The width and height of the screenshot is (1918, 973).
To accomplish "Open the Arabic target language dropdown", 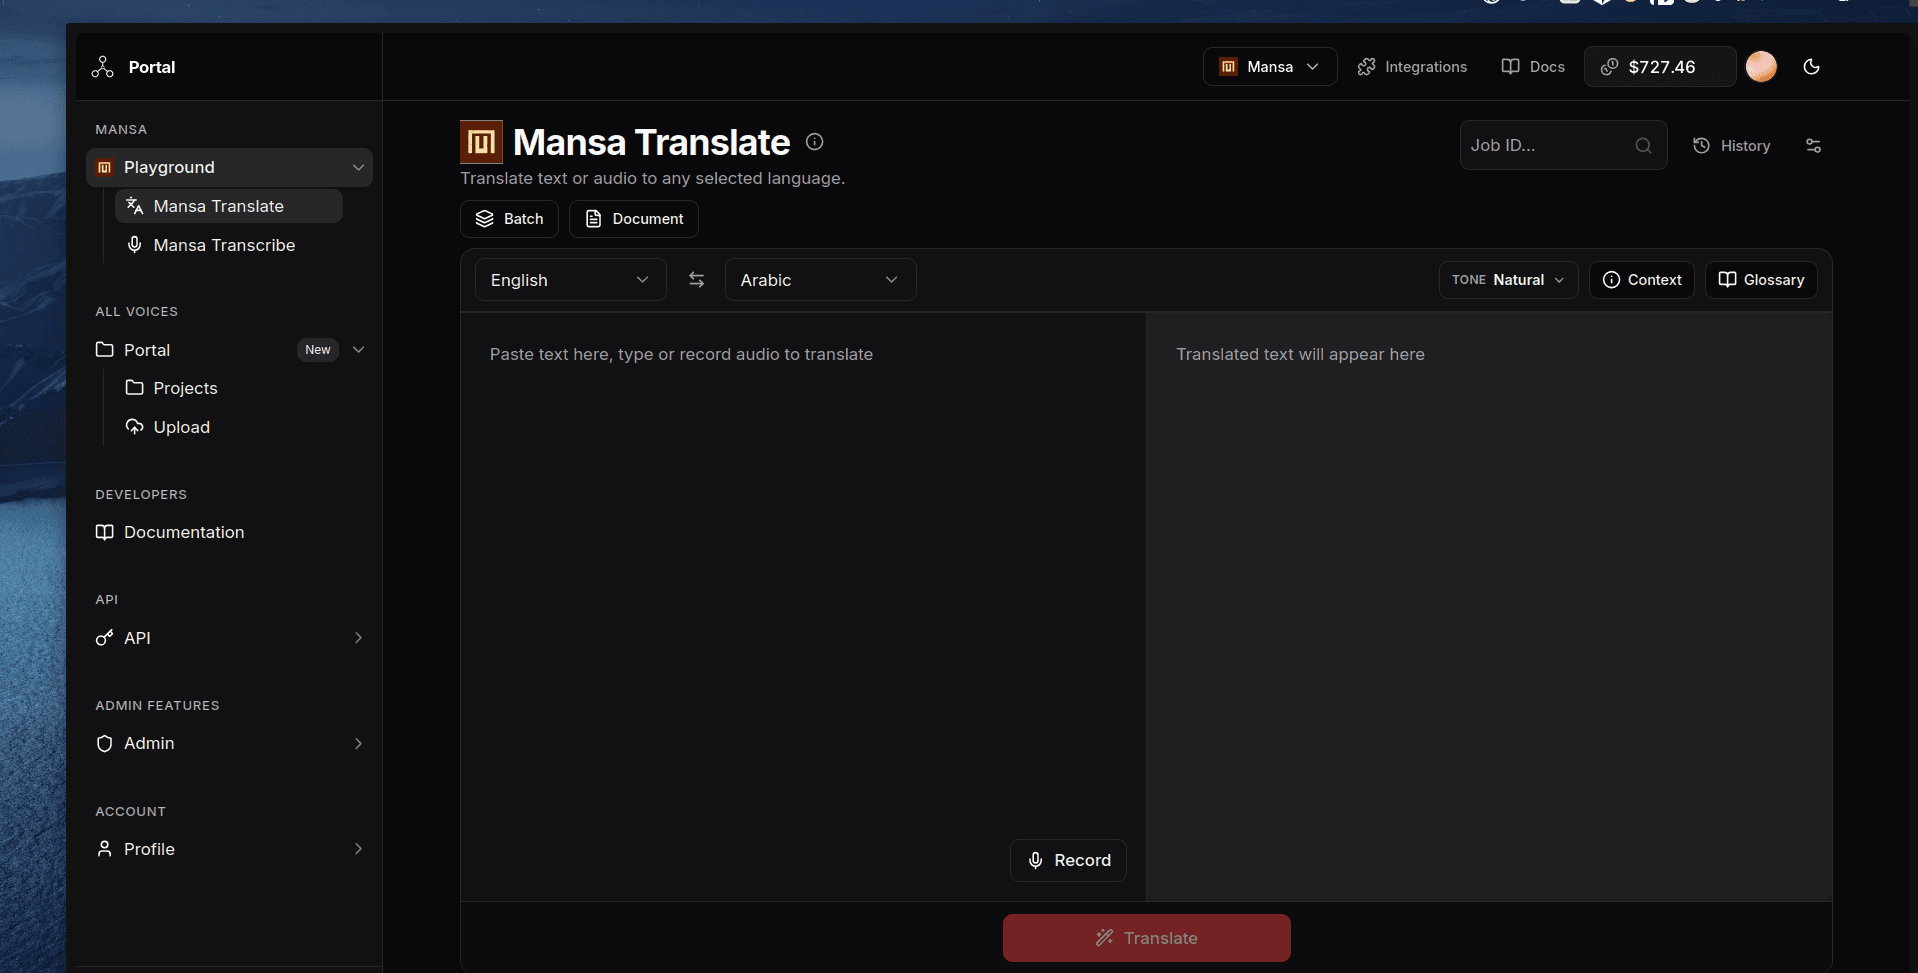I will pyautogui.click(x=820, y=280).
